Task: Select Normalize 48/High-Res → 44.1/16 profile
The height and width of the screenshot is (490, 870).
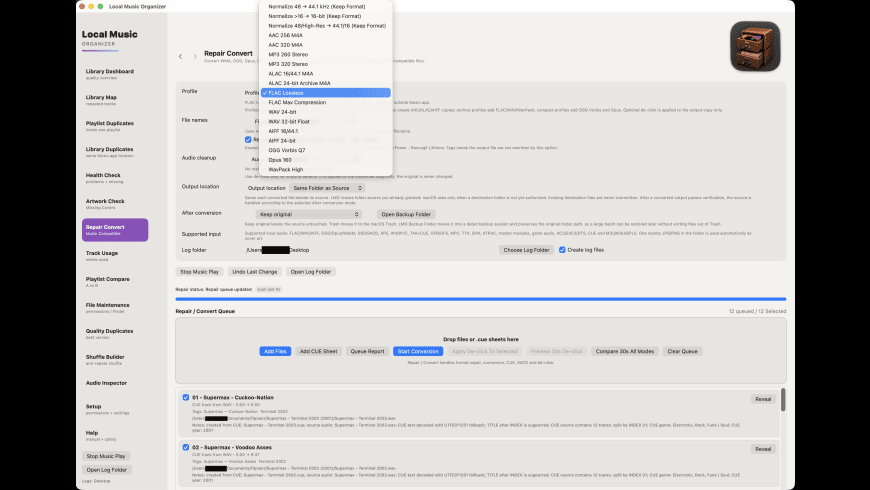Action: point(326,26)
